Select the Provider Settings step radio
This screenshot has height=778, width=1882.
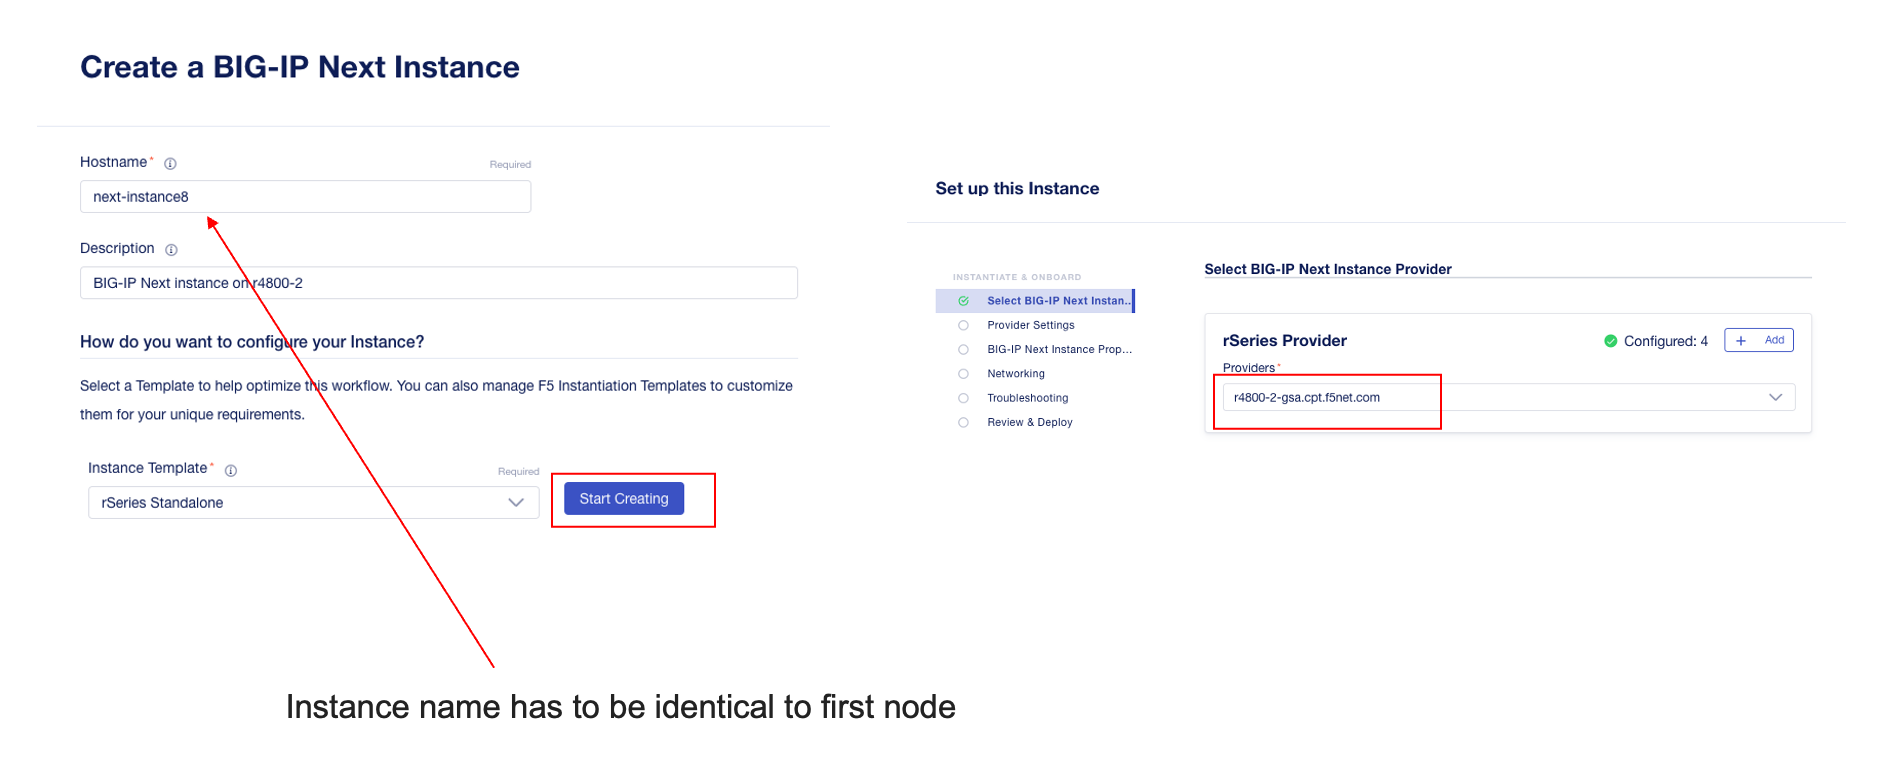964,325
